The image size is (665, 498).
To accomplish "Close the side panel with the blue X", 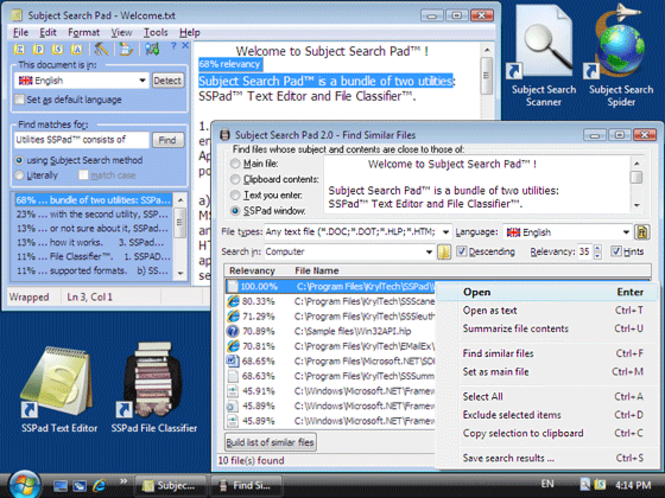I will 185,45.
